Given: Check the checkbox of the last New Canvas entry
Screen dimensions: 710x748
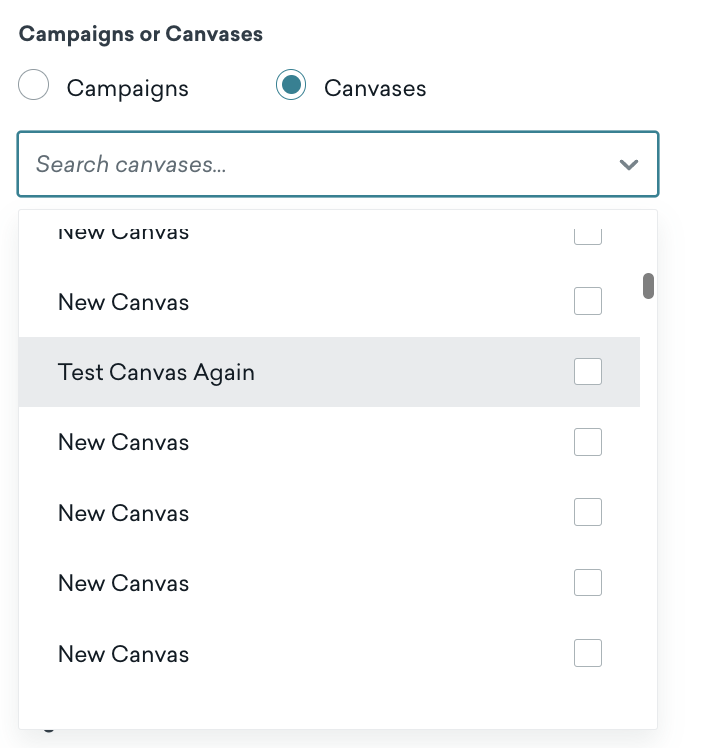Looking at the screenshot, I should pyautogui.click(x=587, y=653).
